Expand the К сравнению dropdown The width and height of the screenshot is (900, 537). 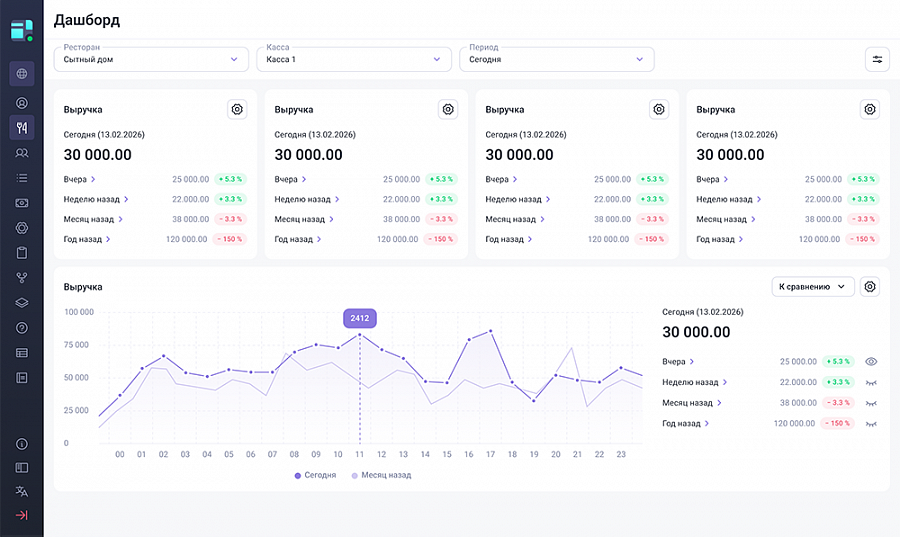click(813, 286)
